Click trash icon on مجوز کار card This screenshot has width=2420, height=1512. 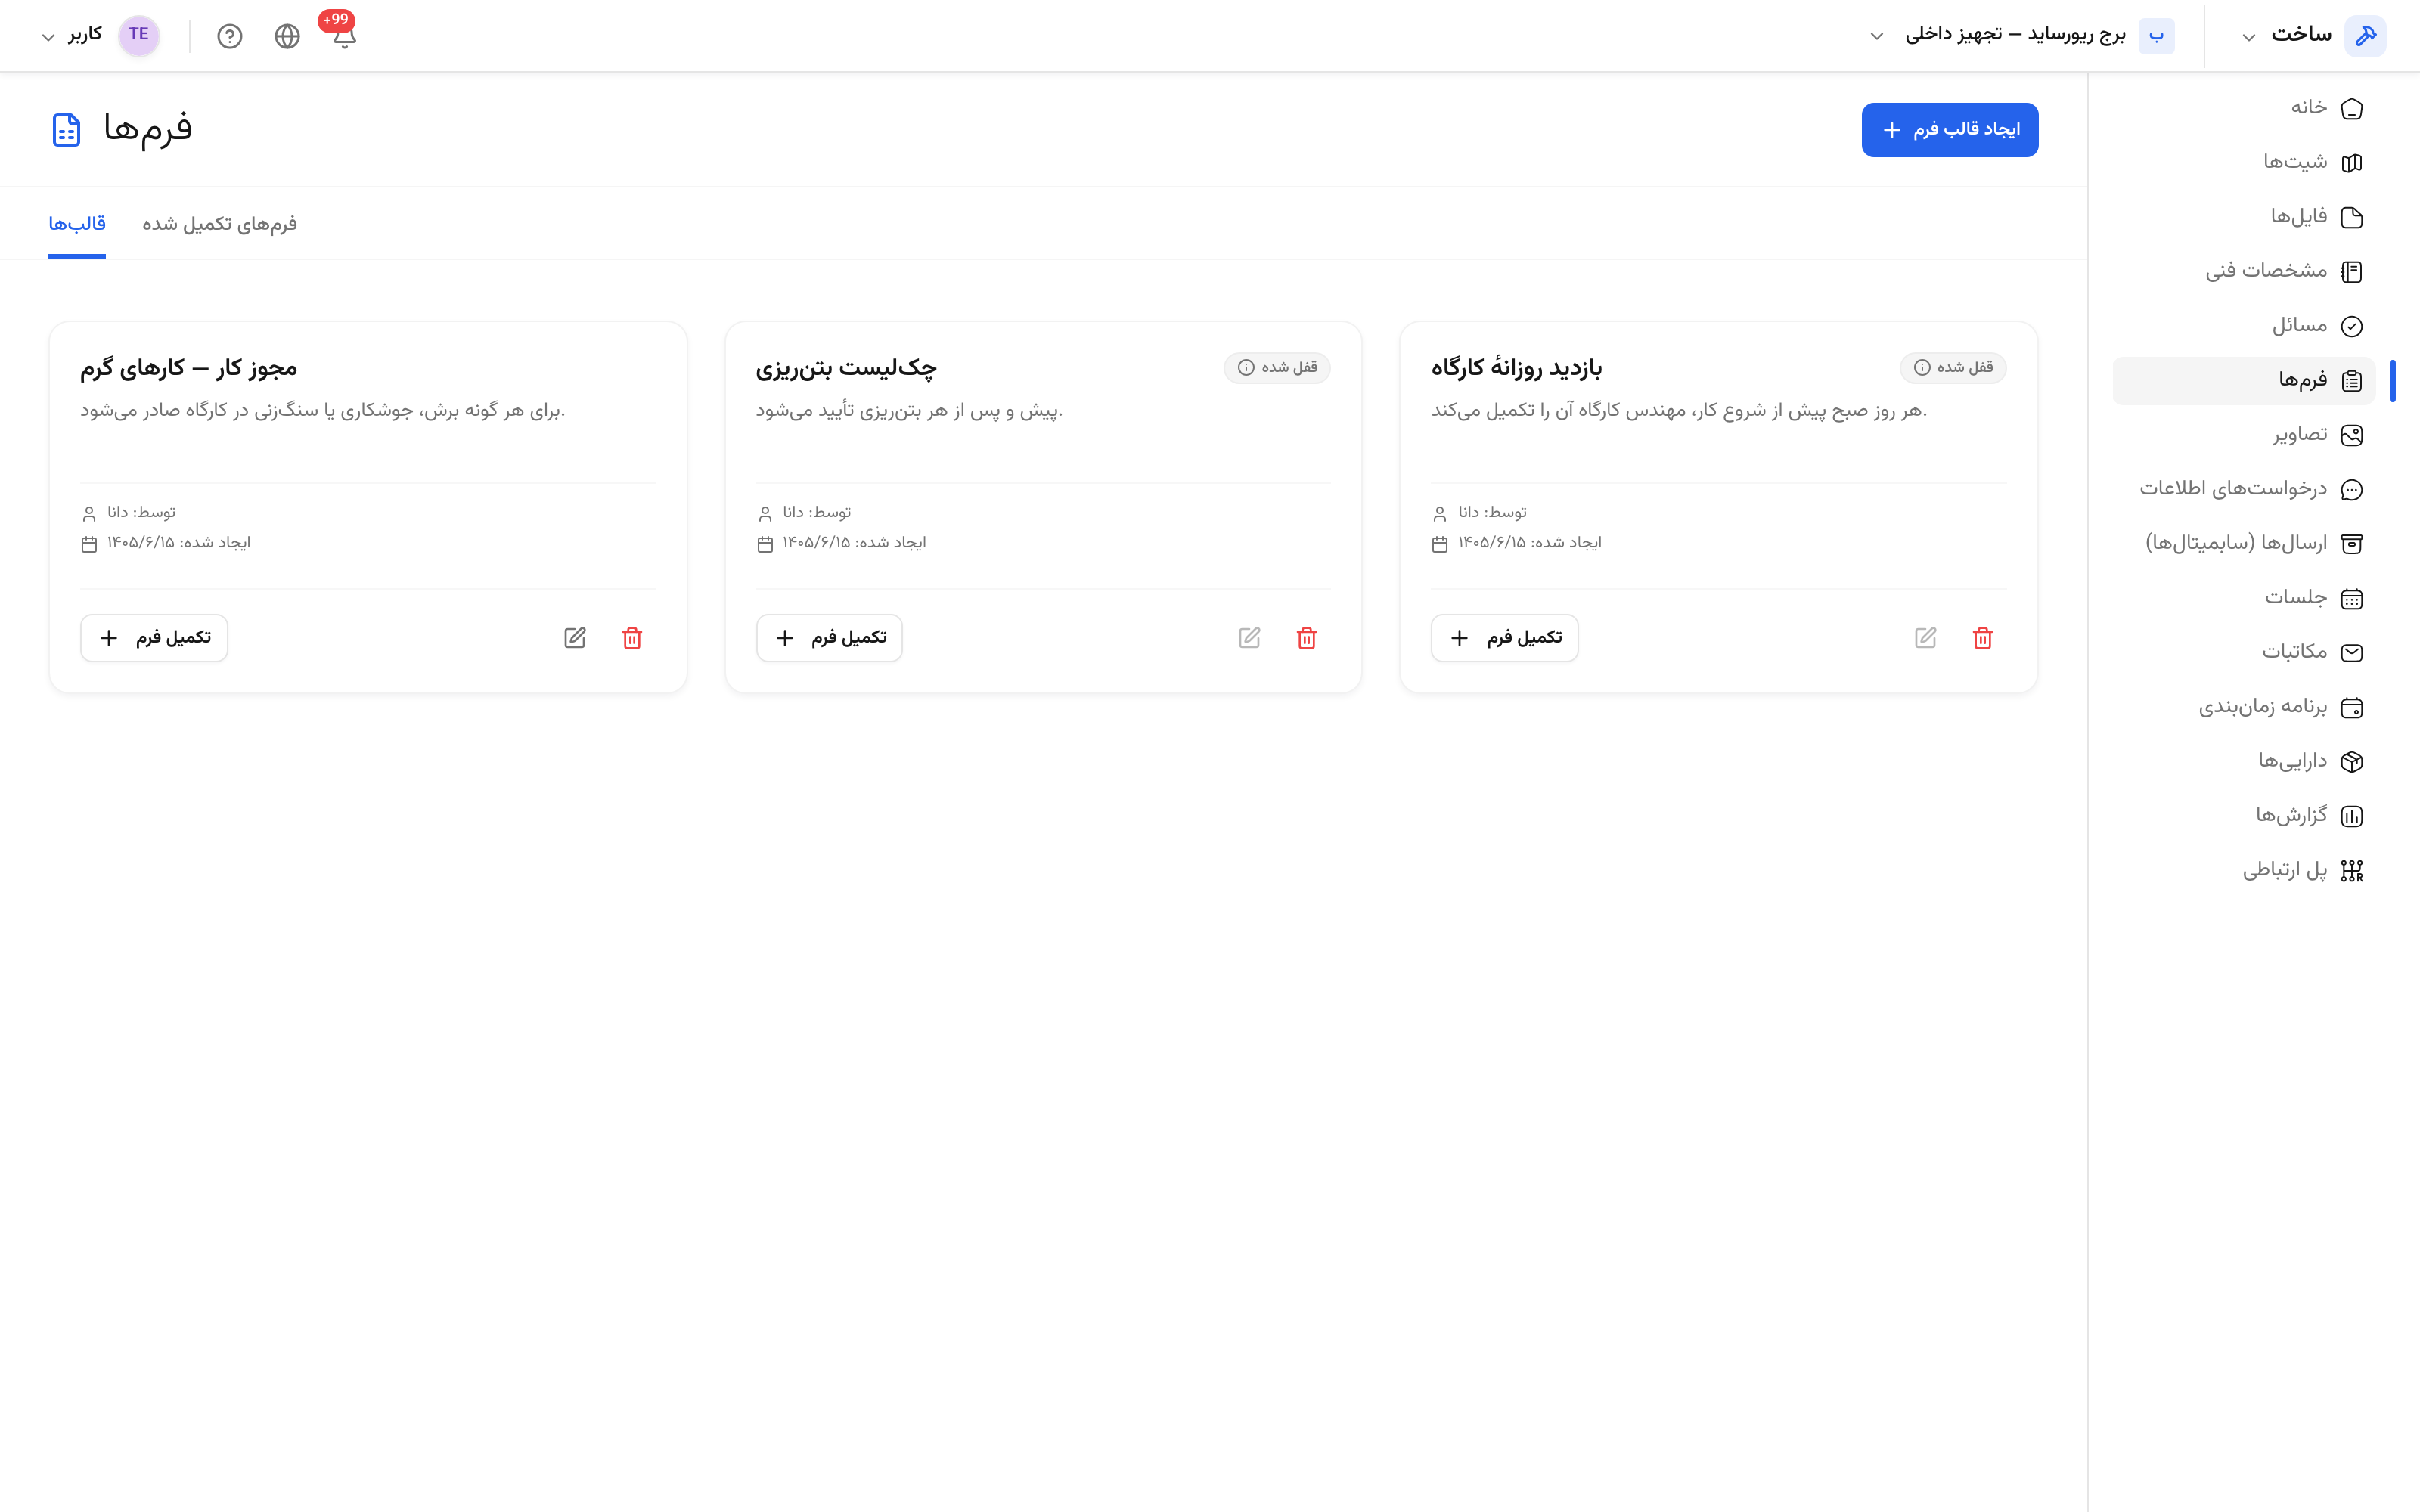click(x=632, y=638)
